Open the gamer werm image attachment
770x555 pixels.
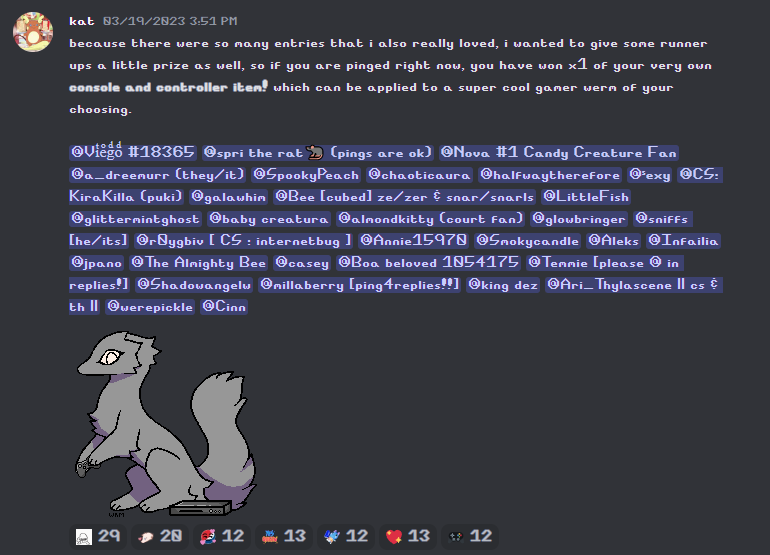pos(166,423)
